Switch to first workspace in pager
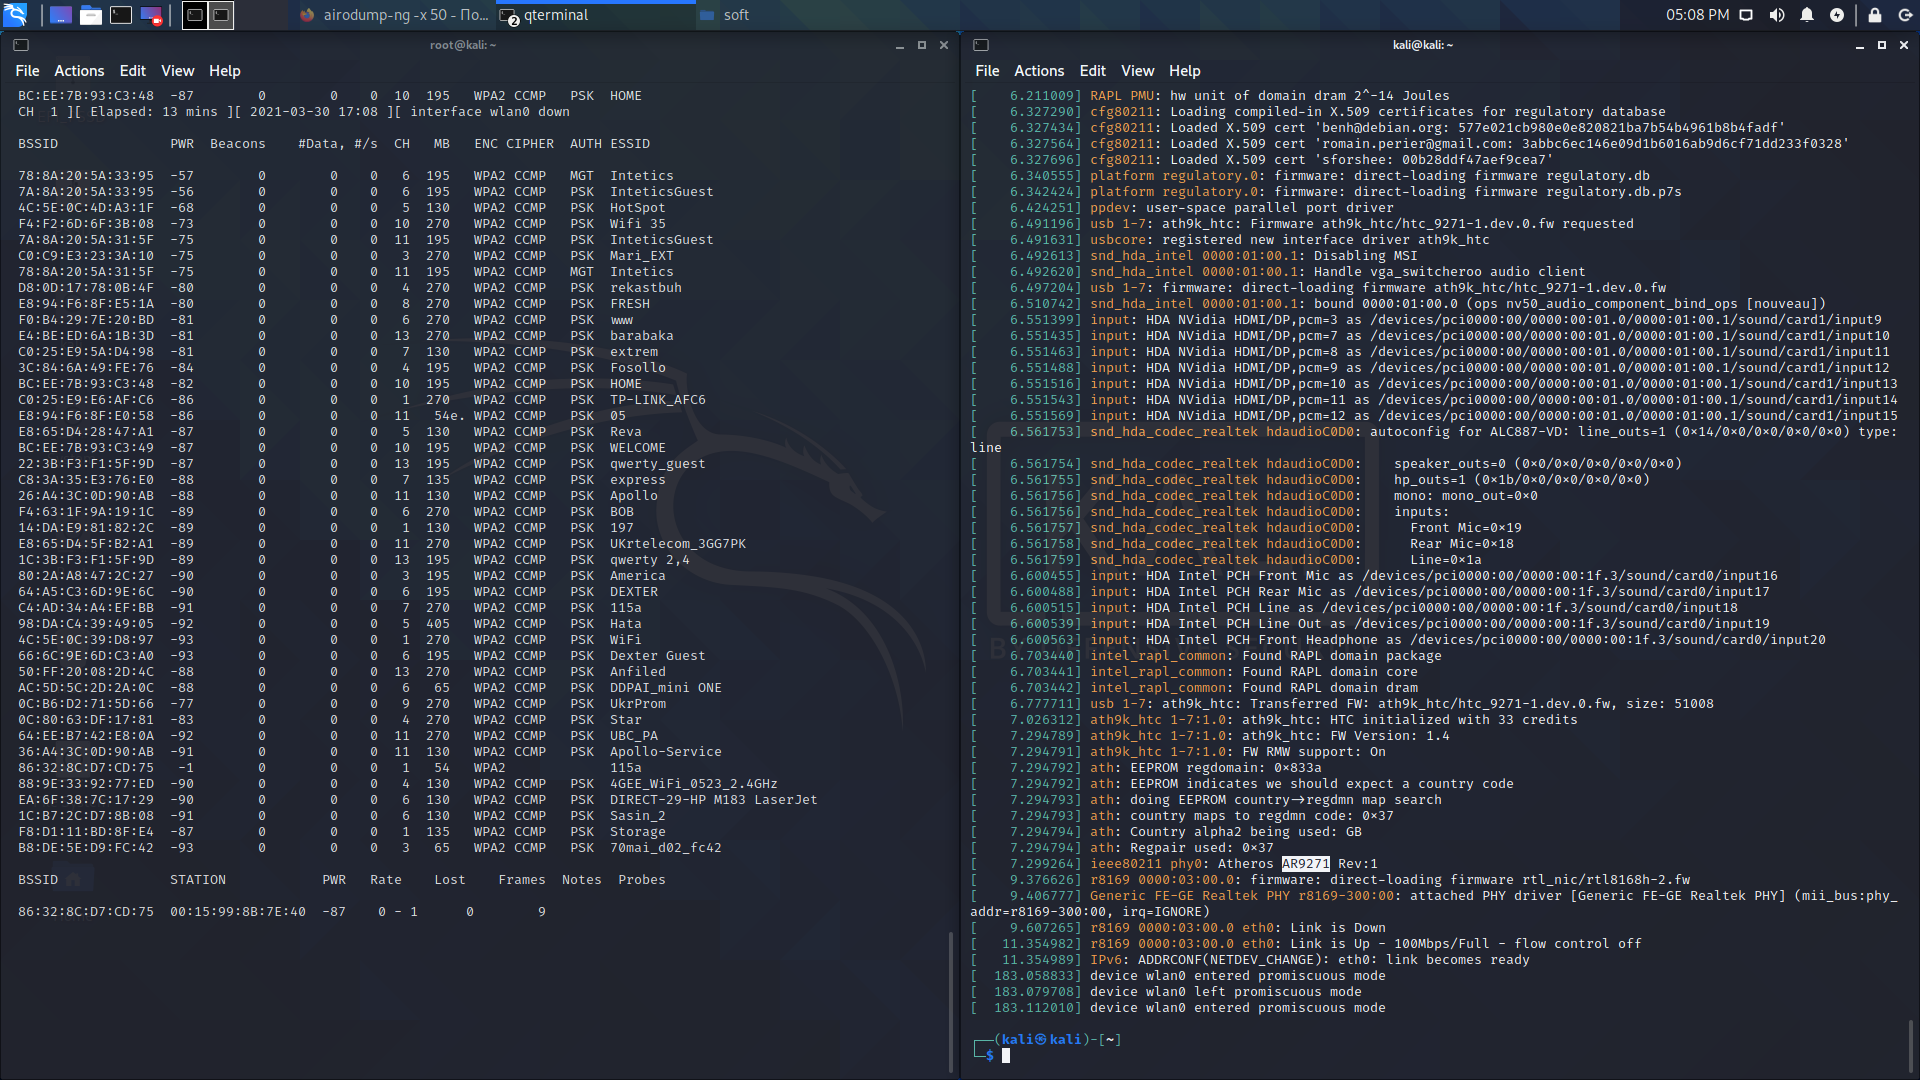The width and height of the screenshot is (1920, 1080). 195,15
